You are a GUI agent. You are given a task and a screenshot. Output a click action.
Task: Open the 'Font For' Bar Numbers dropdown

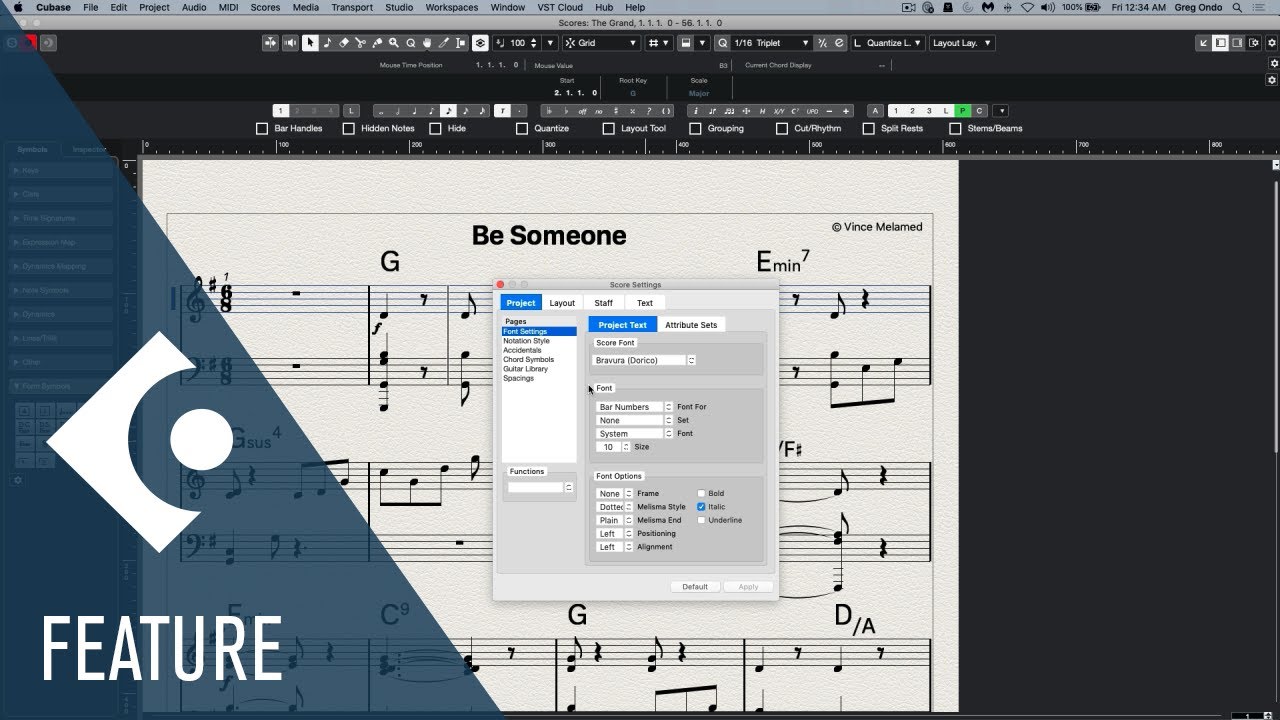click(634, 407)
